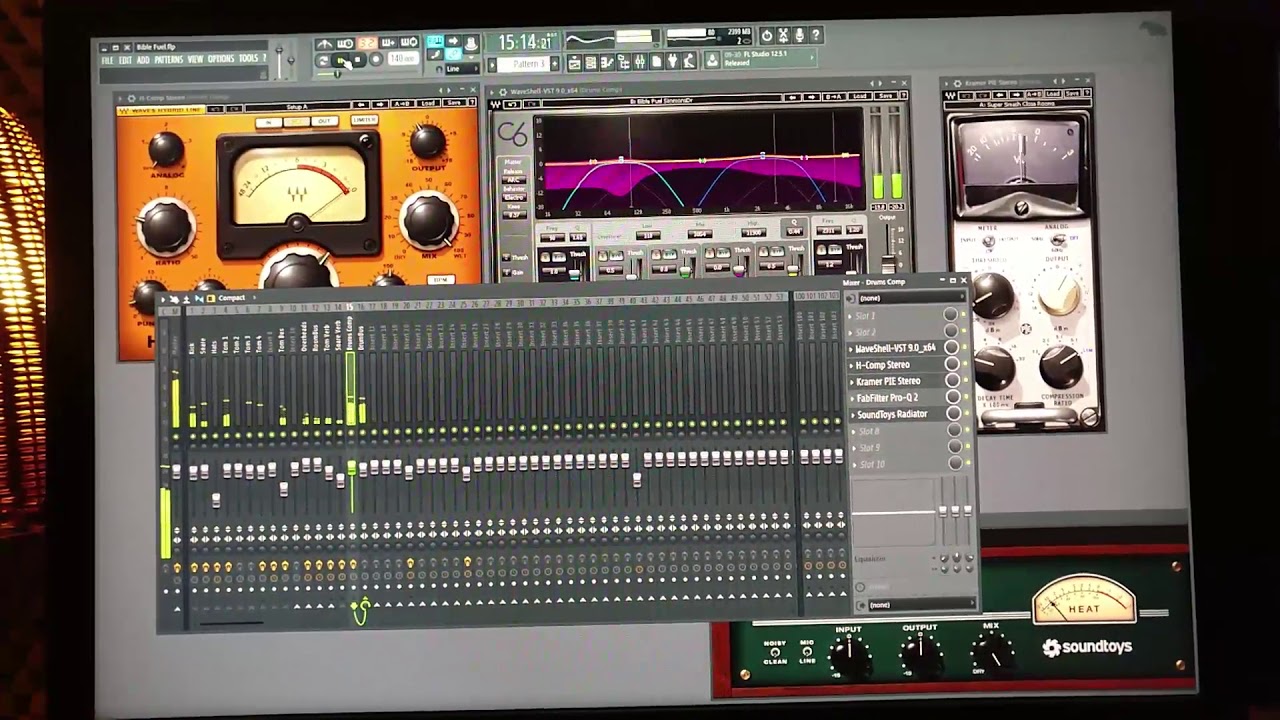This screenshot has width=1280, height=720.
Task: Toggle loop recording mode
Action: pyautogui.click(x=409, y=43)
